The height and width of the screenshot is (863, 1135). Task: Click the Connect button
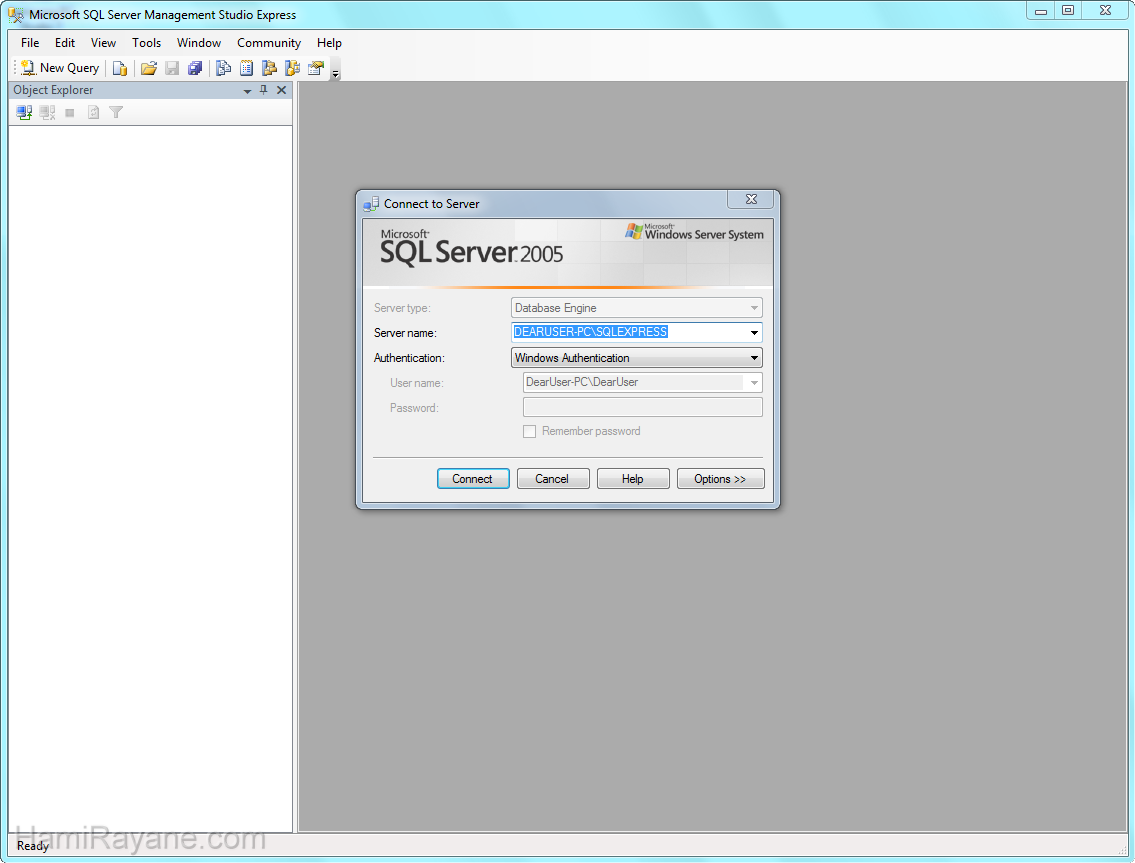click(x=473, y=479)
